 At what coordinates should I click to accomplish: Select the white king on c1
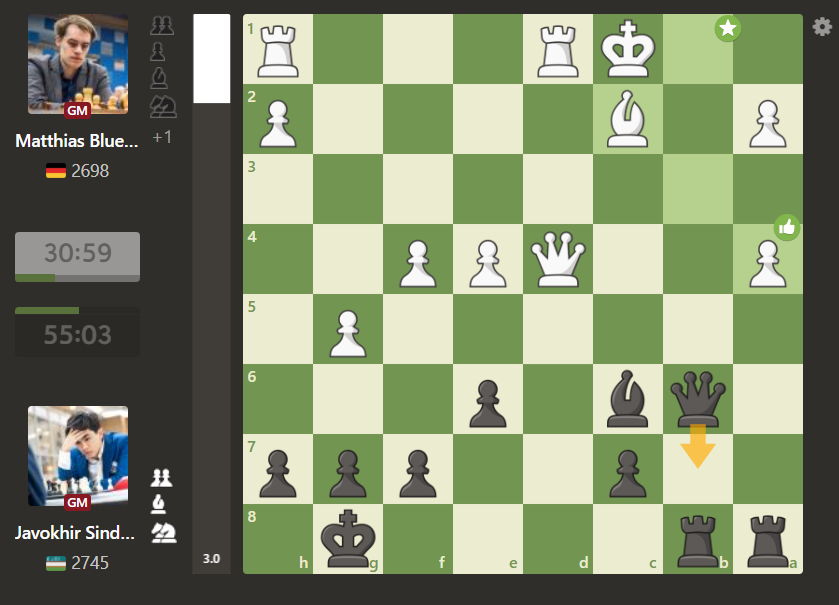coord(628,49)
